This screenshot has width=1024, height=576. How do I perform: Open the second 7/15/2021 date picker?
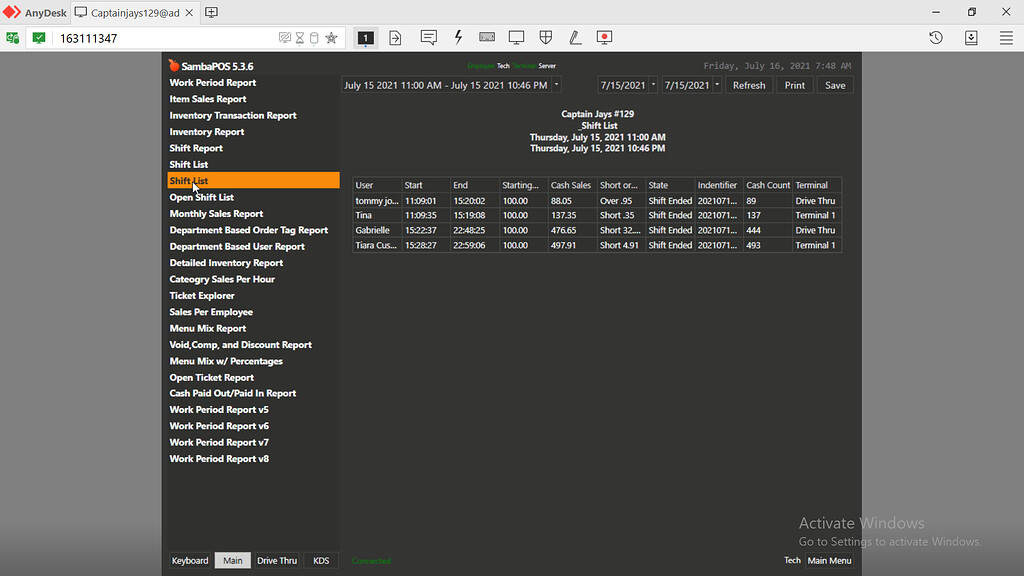pyautogui.click(x=691, y=85)
